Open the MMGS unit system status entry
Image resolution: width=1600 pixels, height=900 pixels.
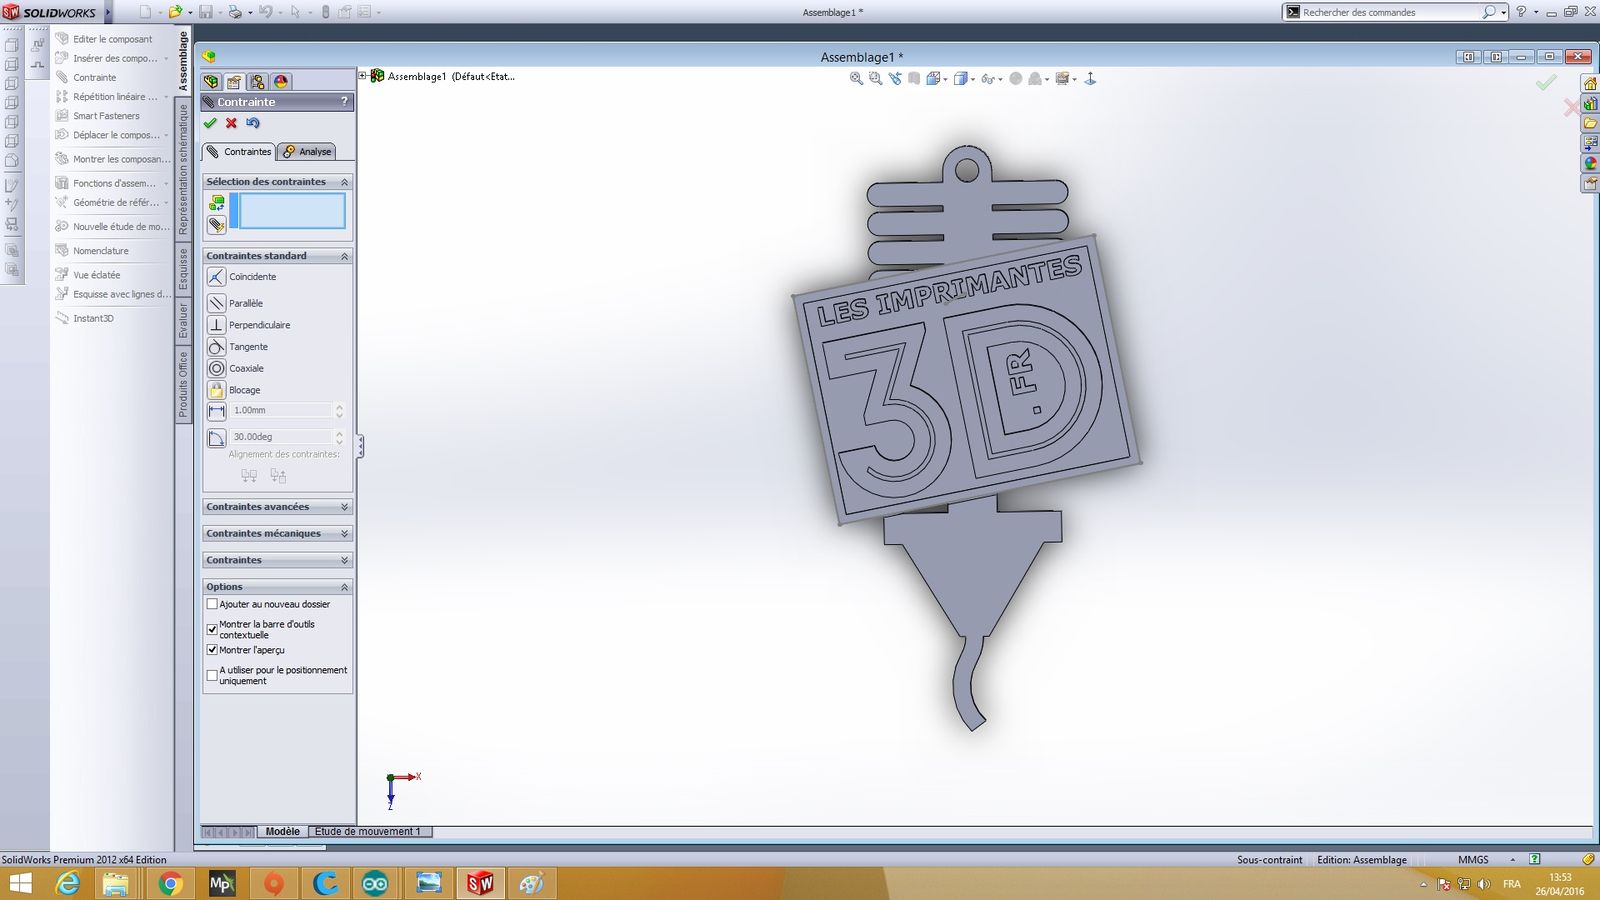(x=1473, y=860)
